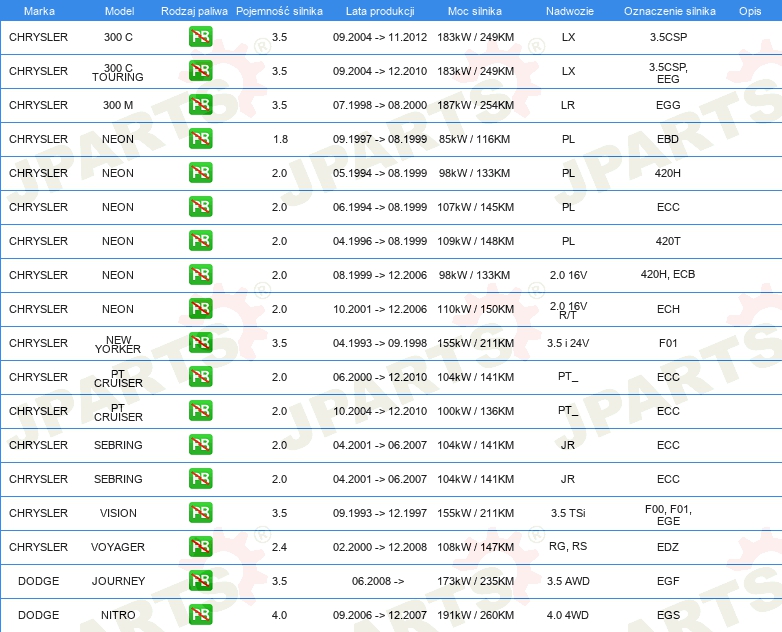
Task: Click the 420T engine code
Action: 668,241
